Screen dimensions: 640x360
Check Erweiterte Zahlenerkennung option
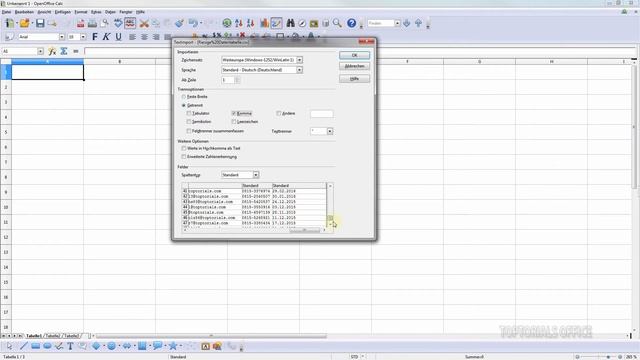click(184, 157)
